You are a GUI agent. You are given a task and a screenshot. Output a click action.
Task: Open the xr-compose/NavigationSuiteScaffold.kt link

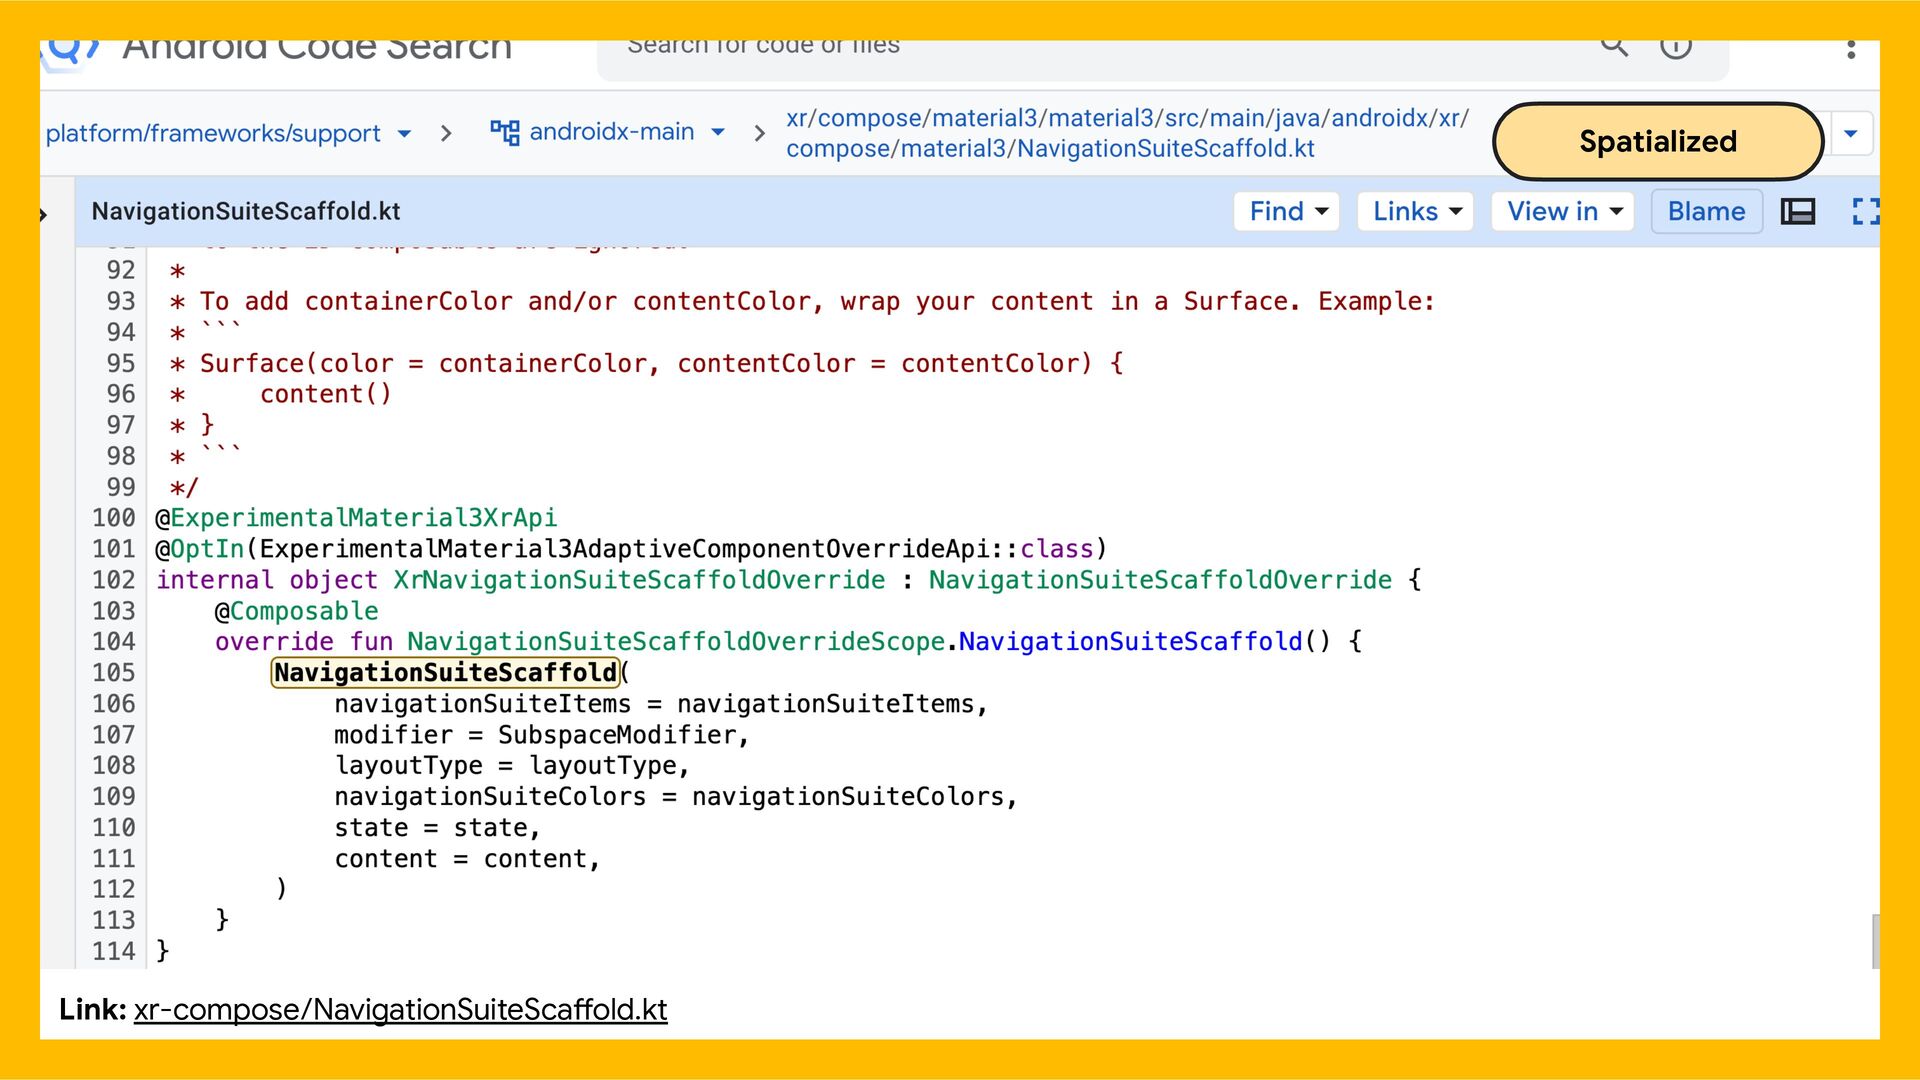coord(400,1009)
